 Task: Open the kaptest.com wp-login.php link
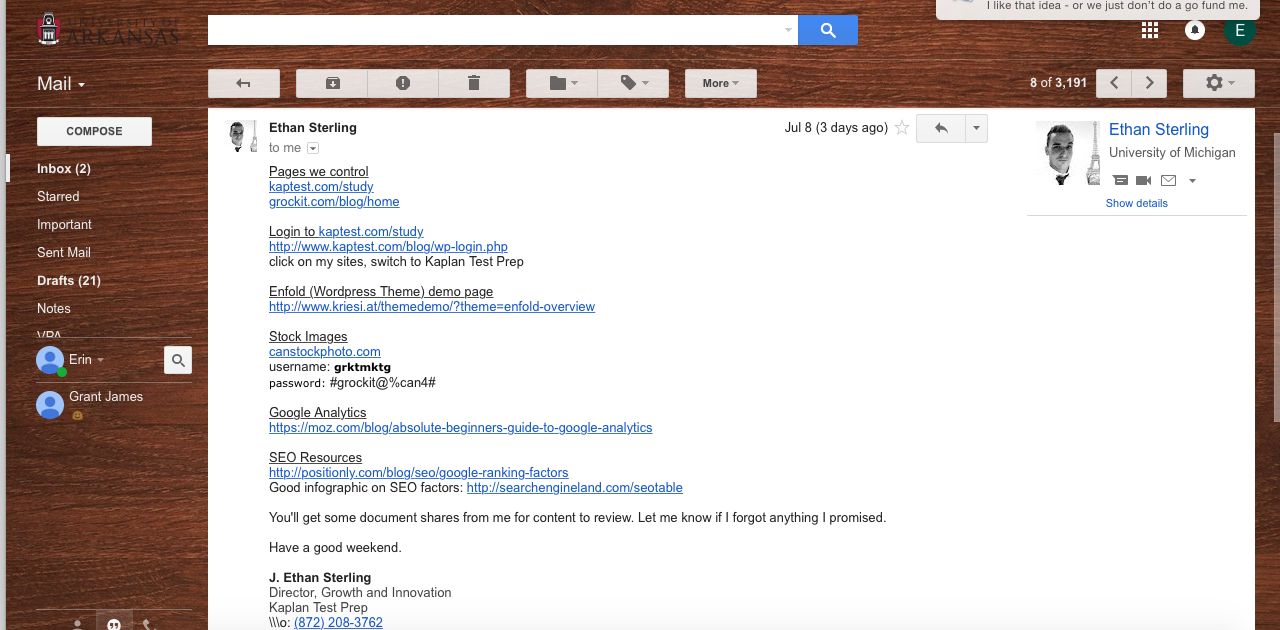tap(388, 247)
